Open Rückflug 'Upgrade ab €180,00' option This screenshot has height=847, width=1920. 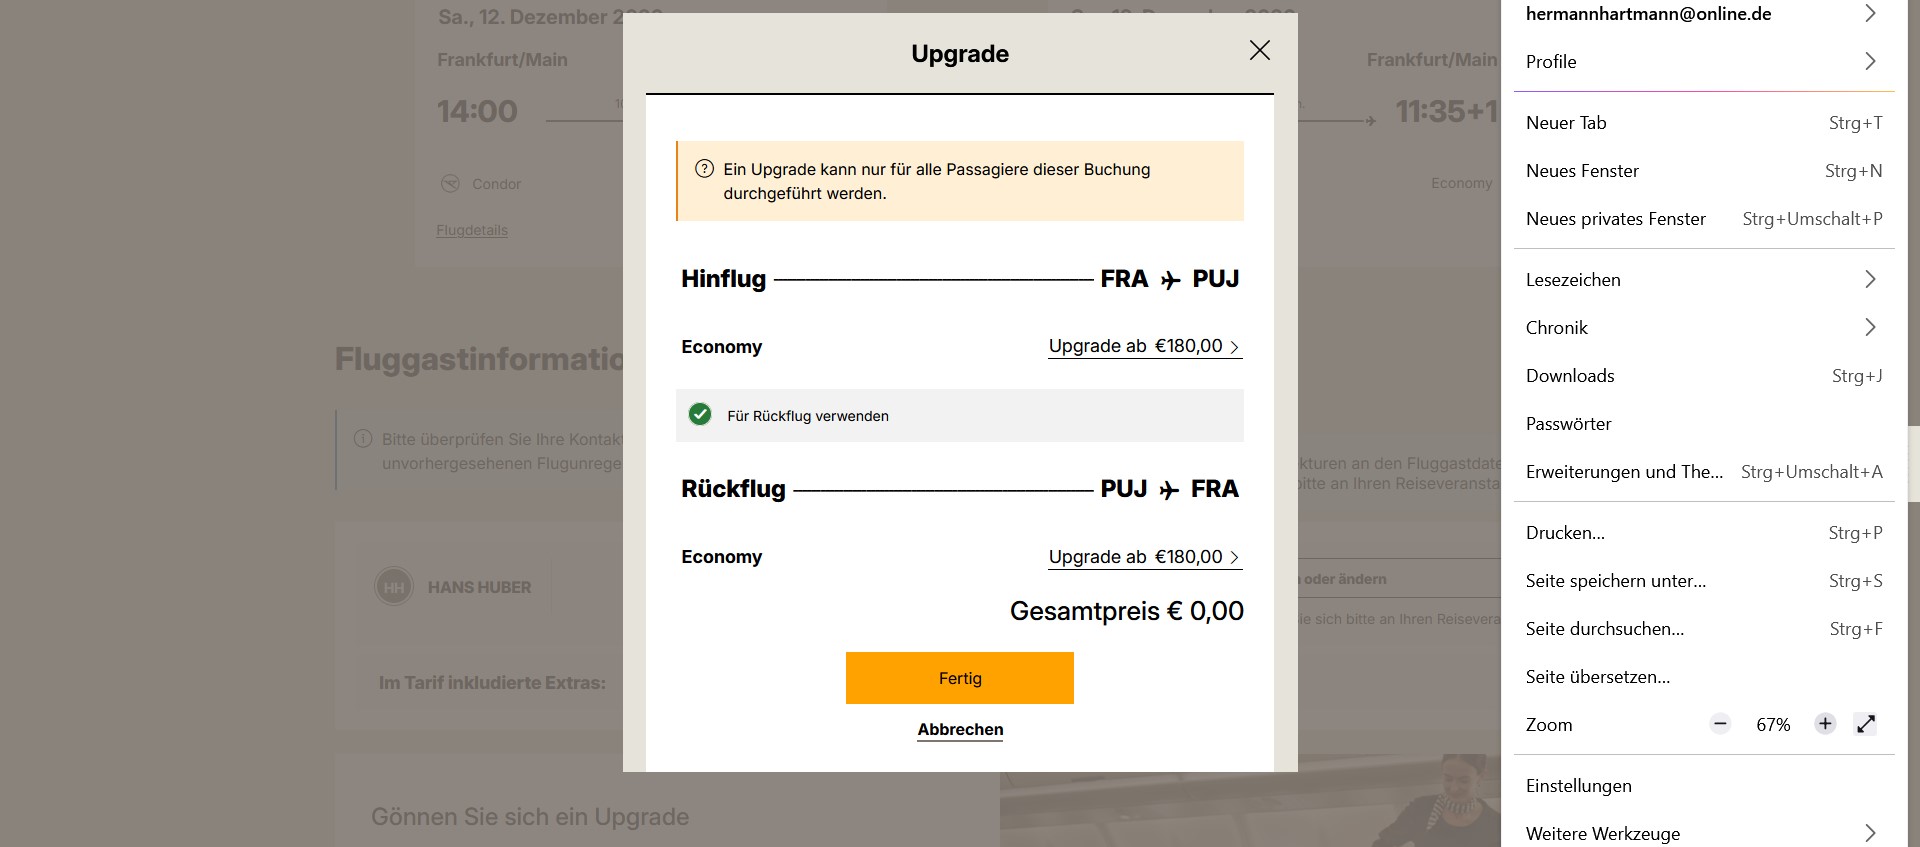point(1144,557)
